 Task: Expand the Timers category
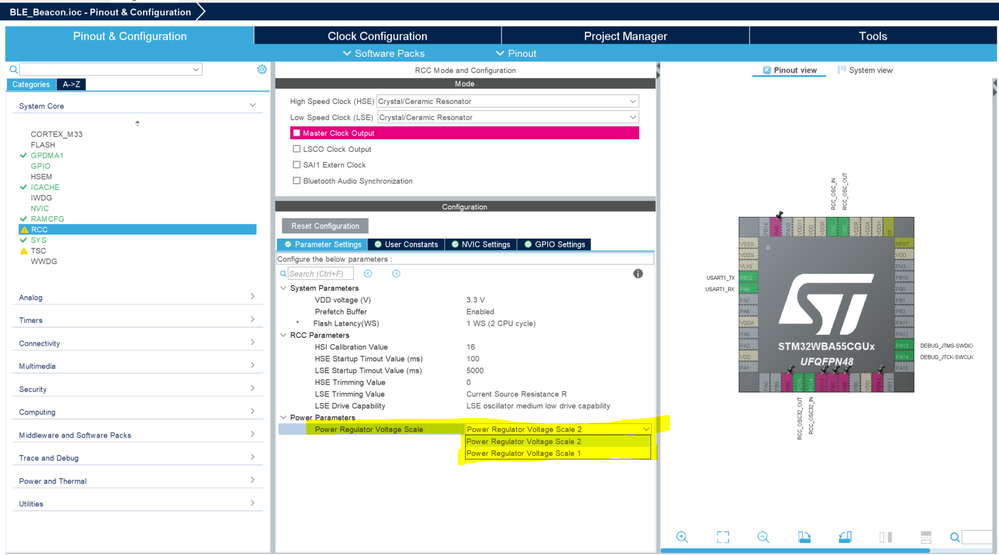pos(252,319)
